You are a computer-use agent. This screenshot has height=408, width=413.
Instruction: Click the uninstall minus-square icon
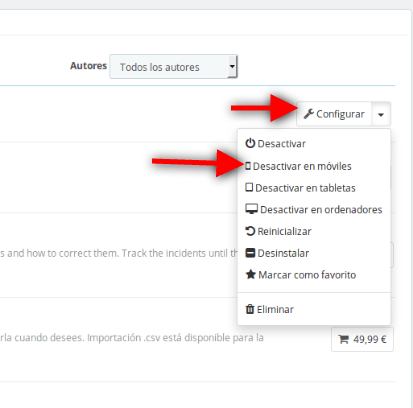250,253
